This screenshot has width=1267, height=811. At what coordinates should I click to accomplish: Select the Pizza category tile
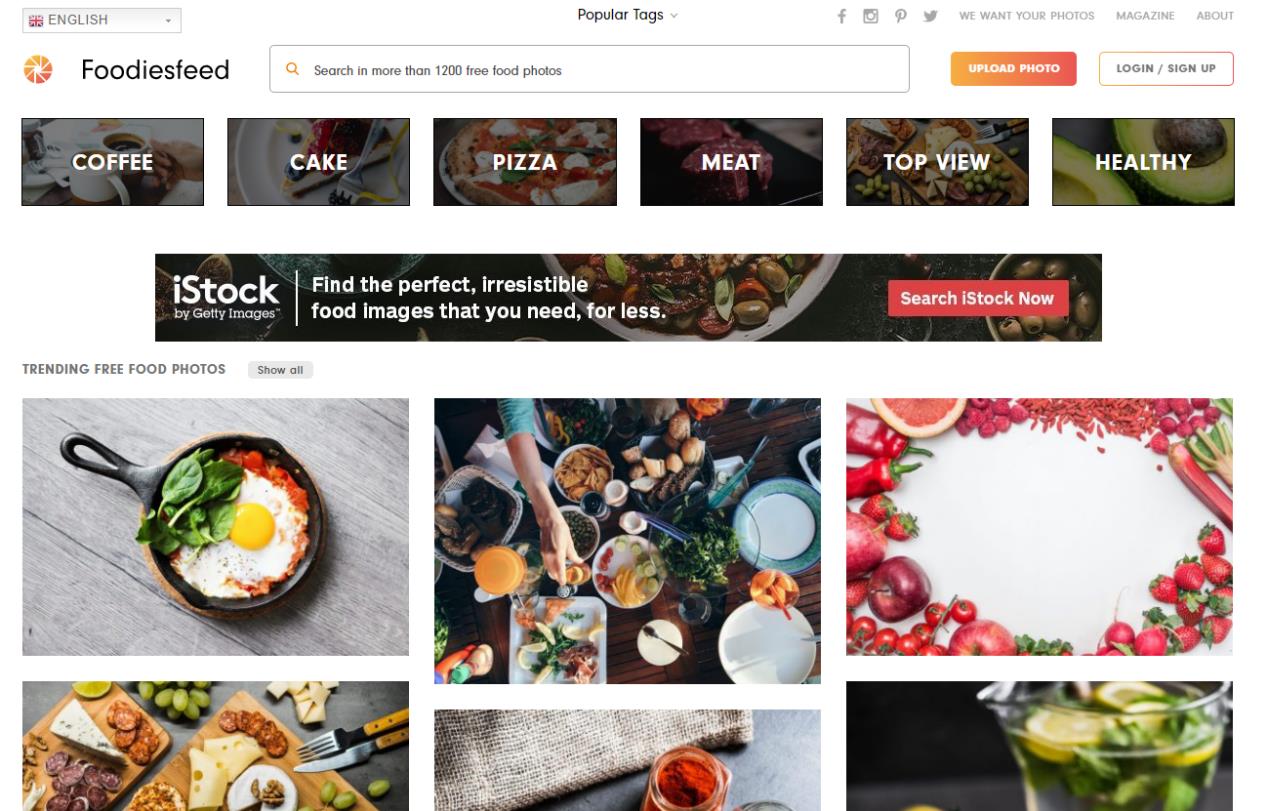click(x=524, y=162)
